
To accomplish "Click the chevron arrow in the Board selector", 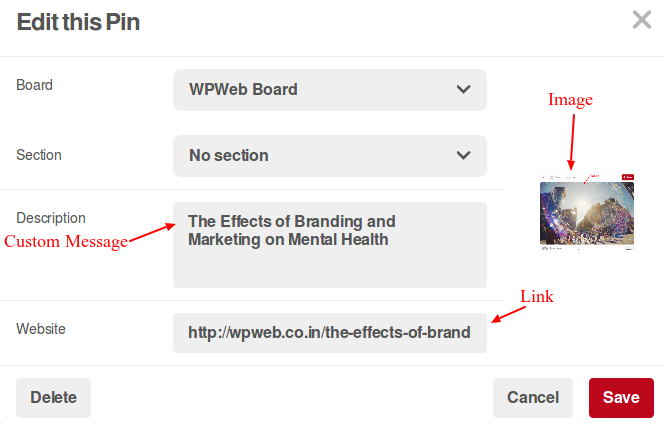I will tap(463, 89).
